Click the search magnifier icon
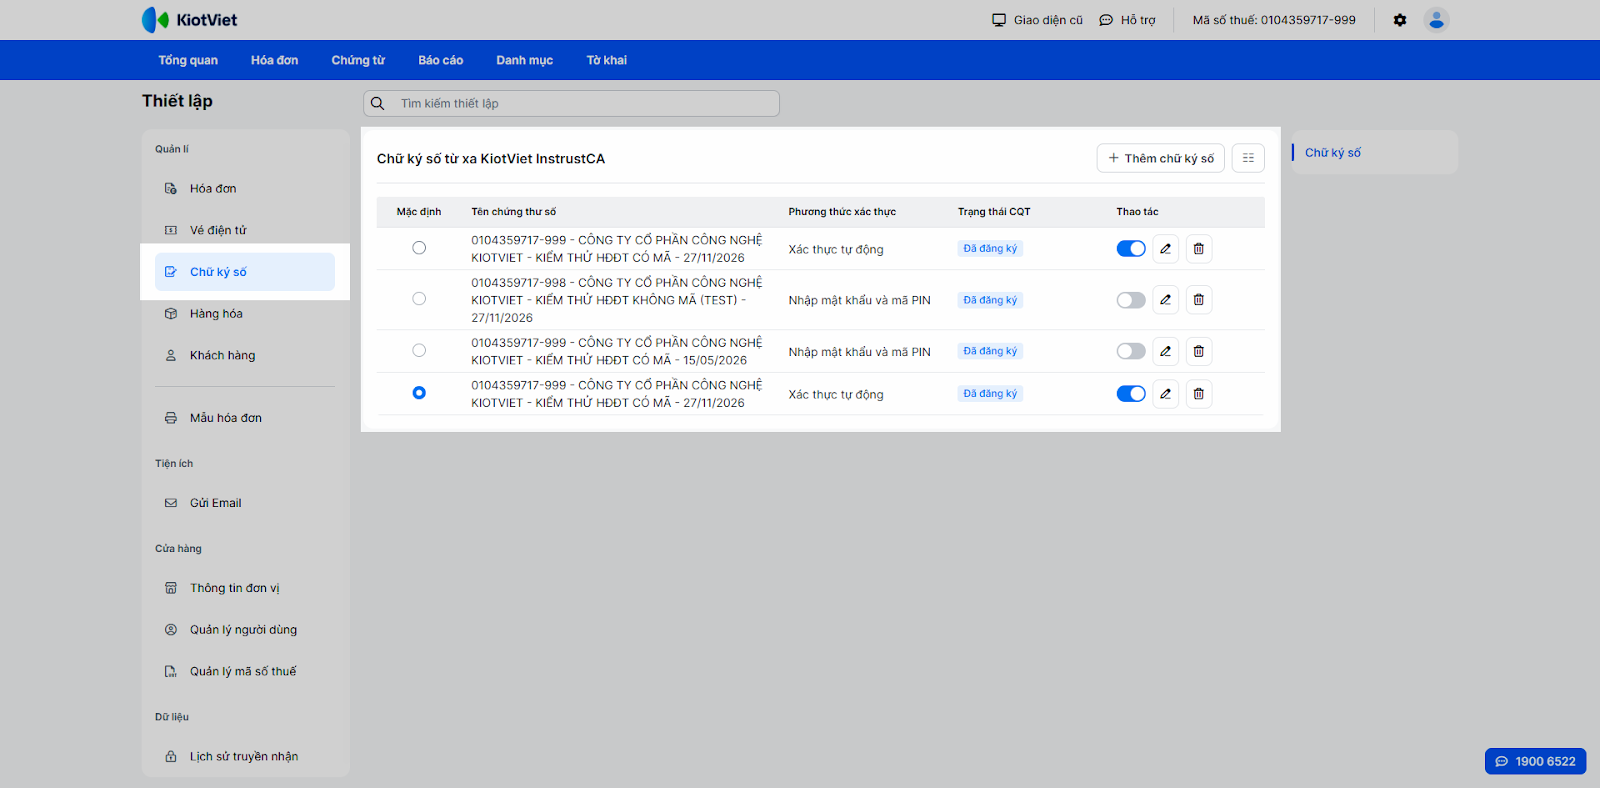 pyautogui.click(x=378, y=103)
